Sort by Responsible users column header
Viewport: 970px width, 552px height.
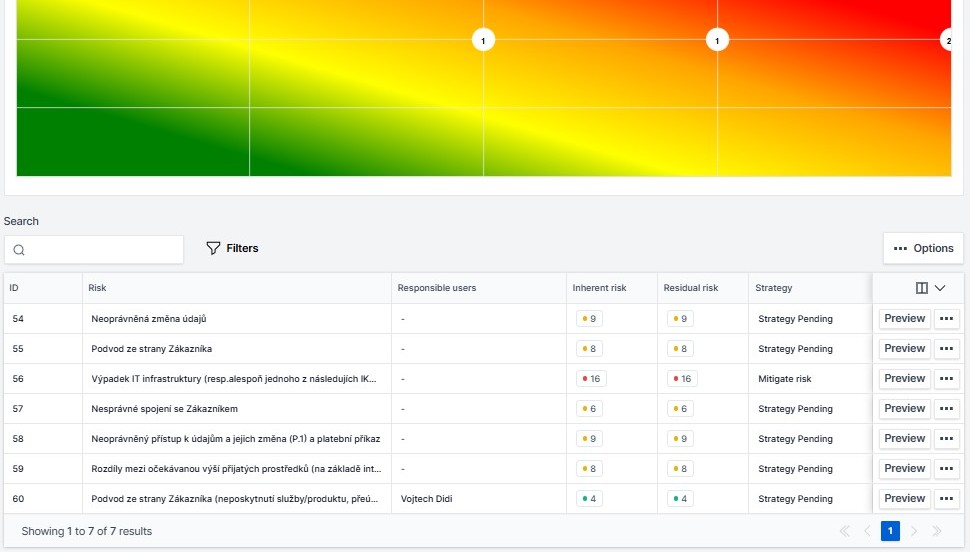[x=437, y=288]
